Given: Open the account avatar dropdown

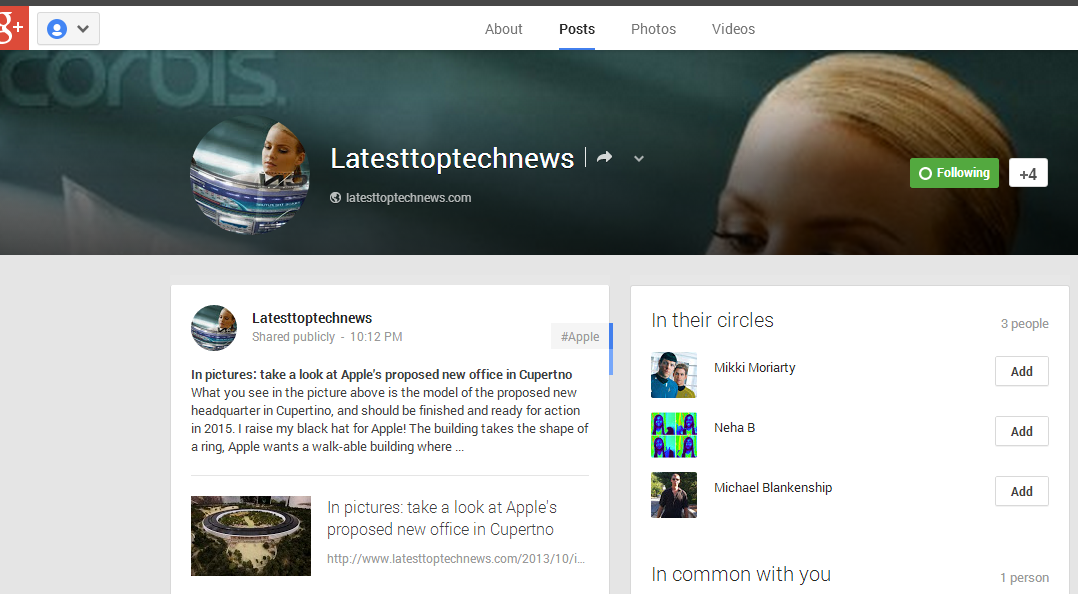Looking at the screenshot, I should pyautogui.click(x=68, y=29).
